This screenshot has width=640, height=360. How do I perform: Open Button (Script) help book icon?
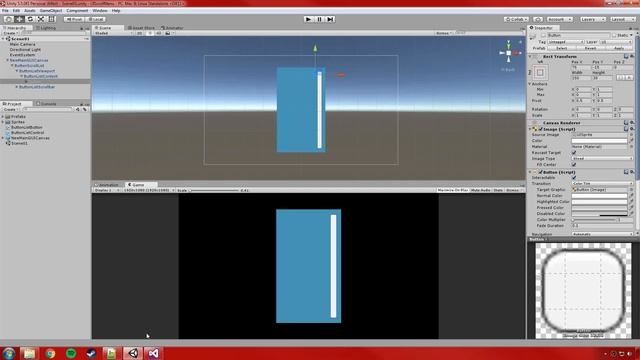coord(626,172)
